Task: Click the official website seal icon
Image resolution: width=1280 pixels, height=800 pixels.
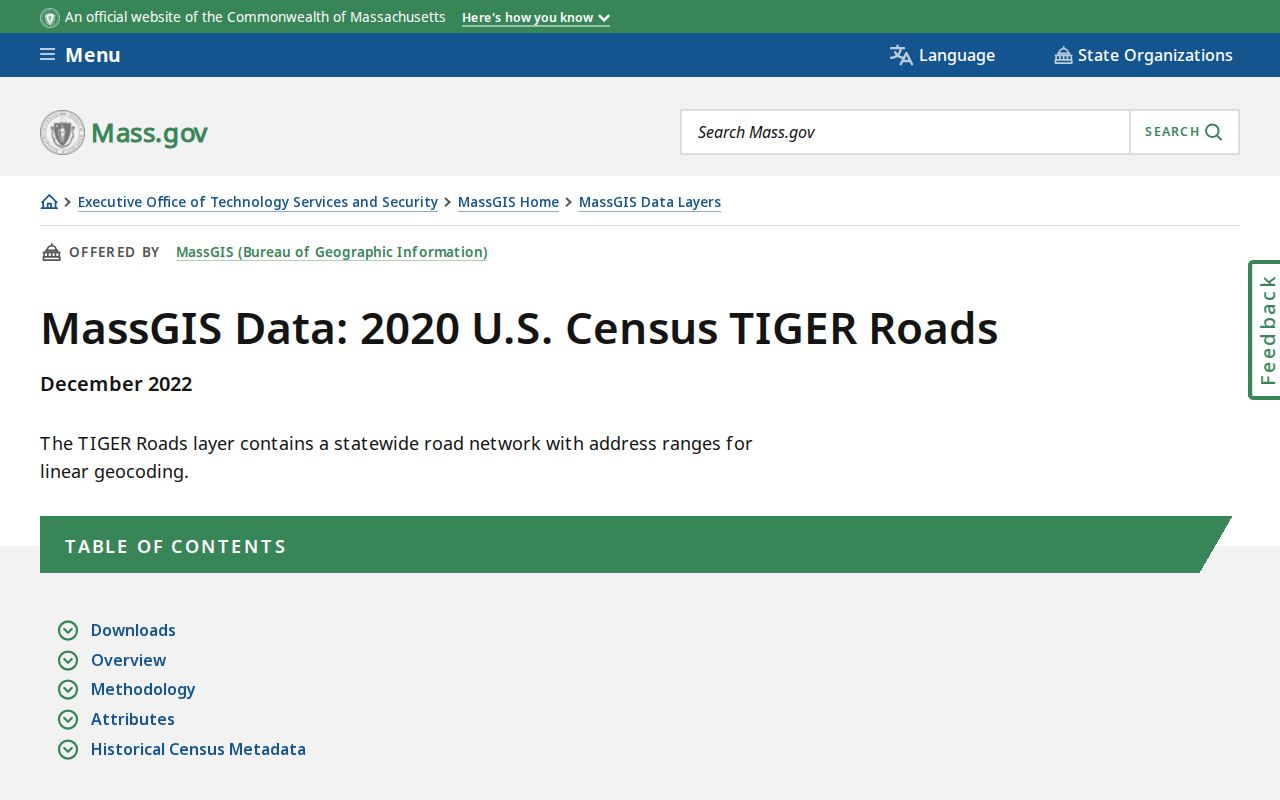Action: pos(50,17)
